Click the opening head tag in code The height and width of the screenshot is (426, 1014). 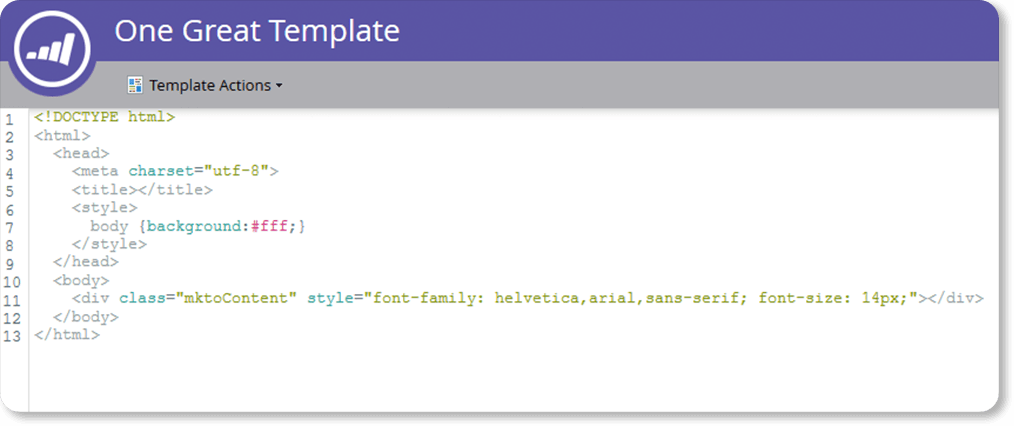[80, 154]
